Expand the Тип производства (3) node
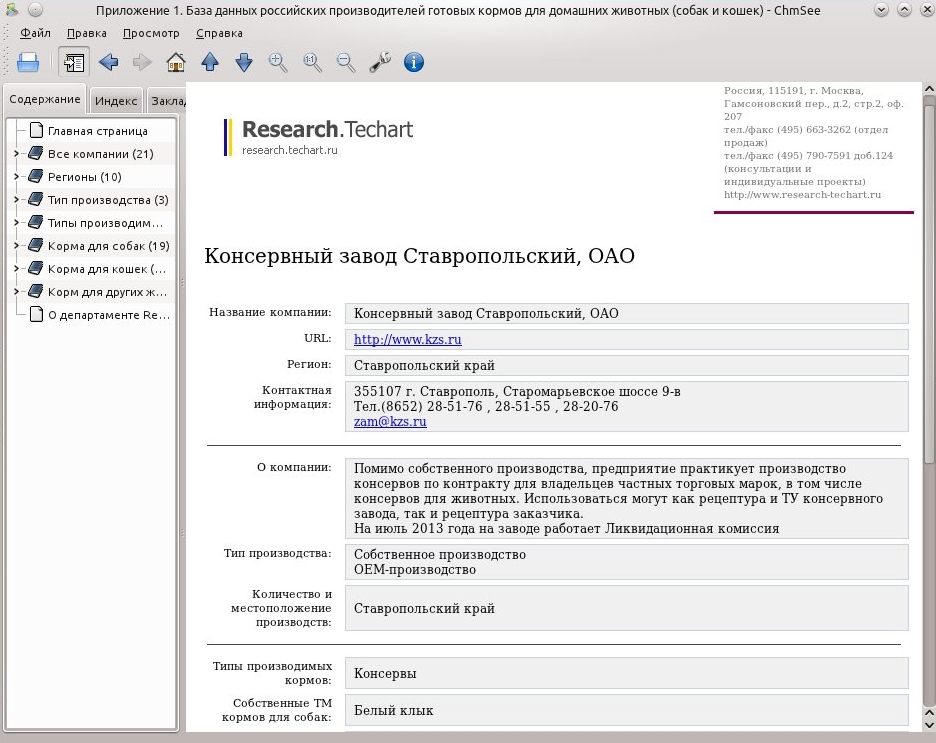Screen dimensions: 936x743 [x=16, y=200]
